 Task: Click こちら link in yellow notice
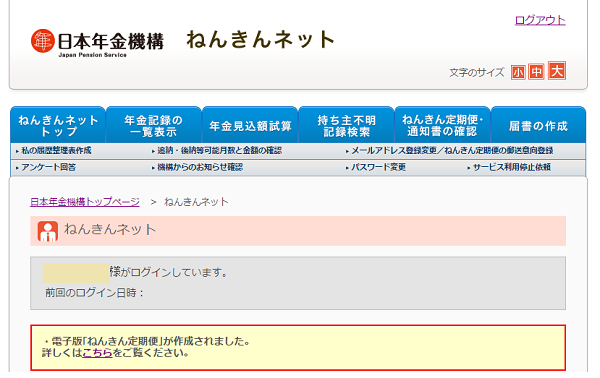pyautogui.click(x=97, y=353)
